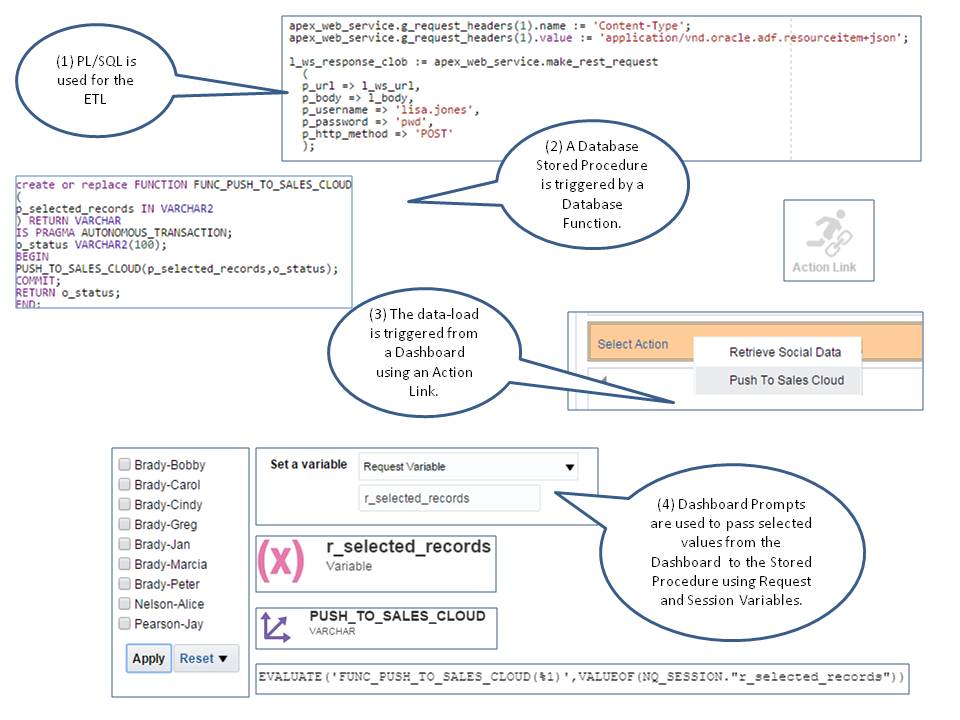This screenshot has width=960, height=720.
Task: Select the Brady-Marcia checkbox
Action: (x=125, y=564)
